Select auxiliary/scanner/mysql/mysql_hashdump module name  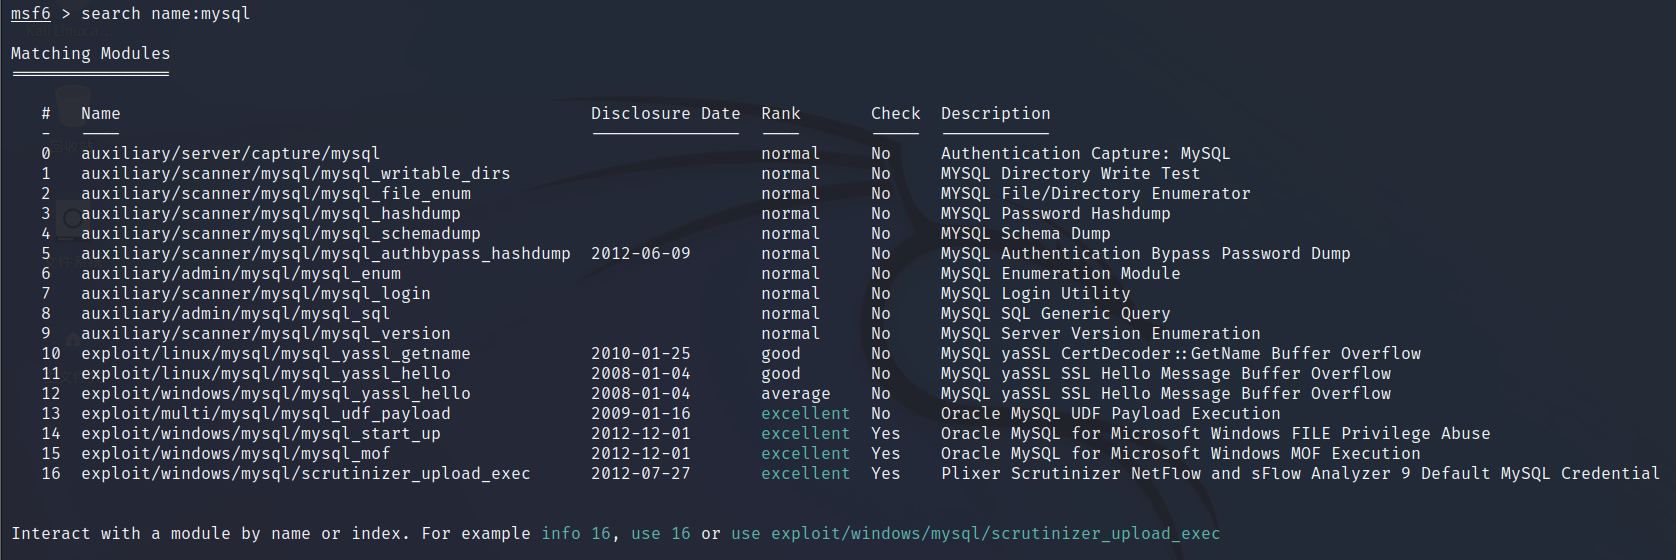[x=271, y=214]
